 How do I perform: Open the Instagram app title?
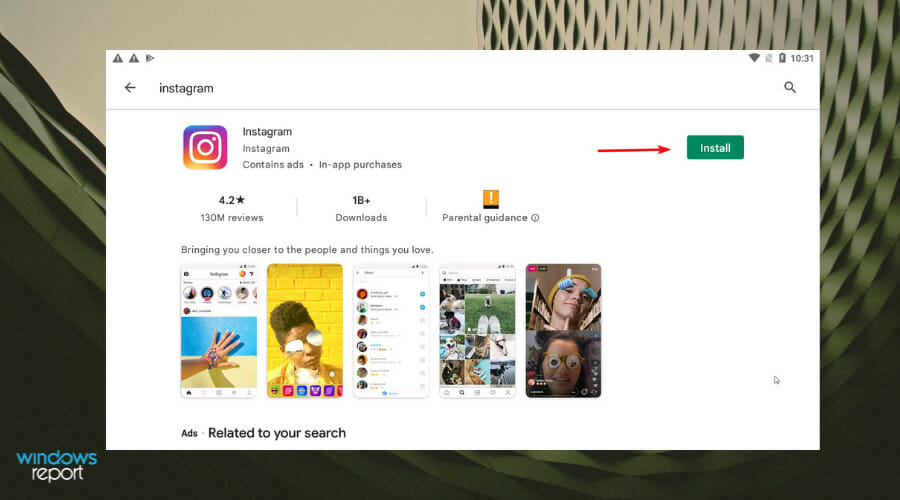point(267,131)
